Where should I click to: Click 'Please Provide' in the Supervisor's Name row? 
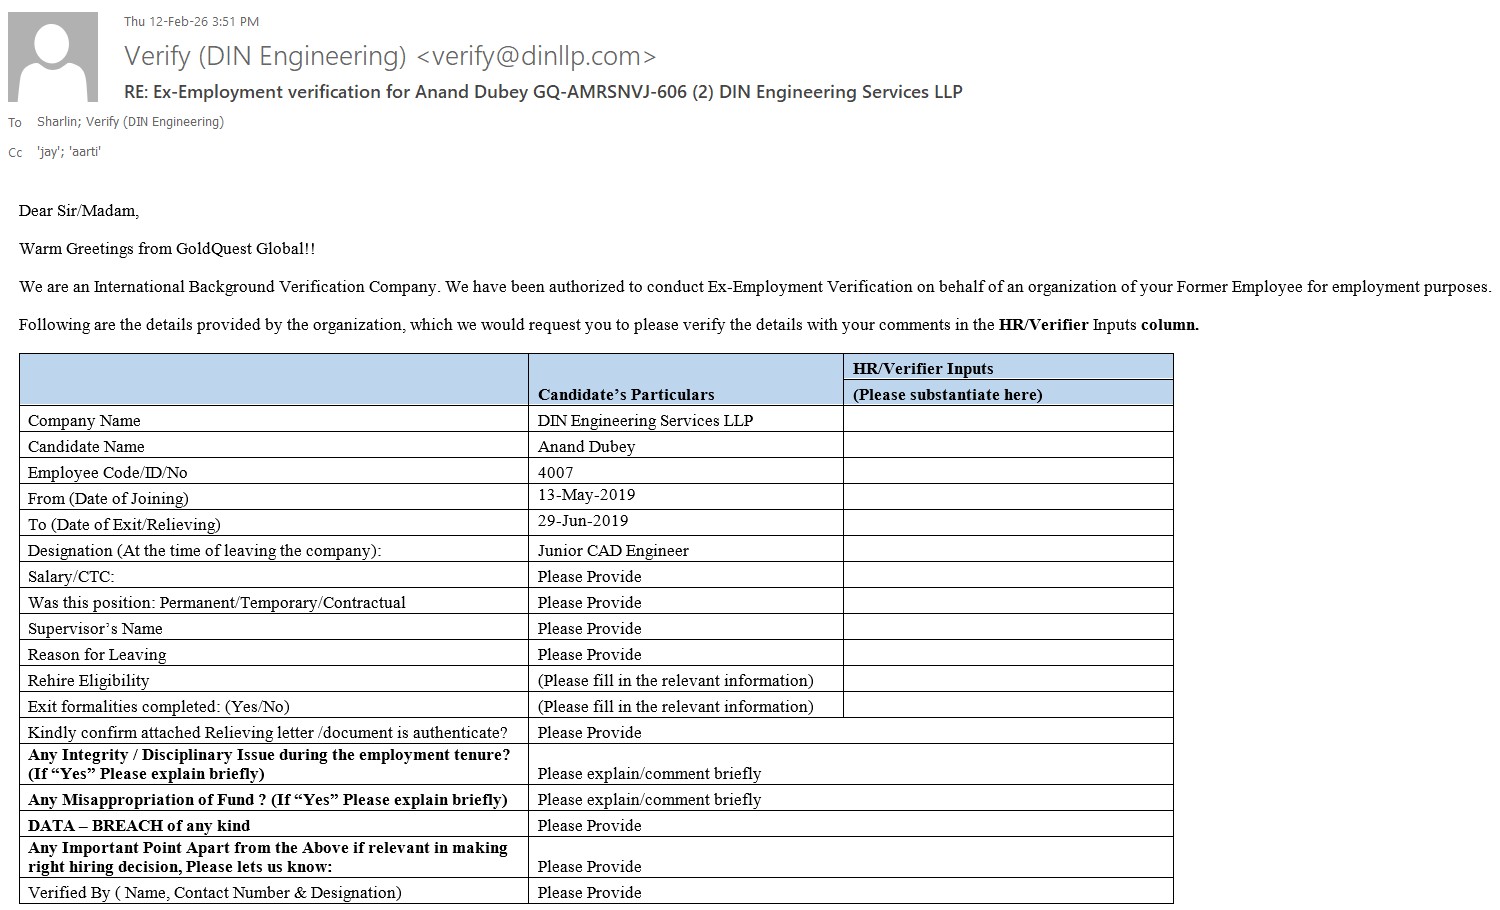589,628
